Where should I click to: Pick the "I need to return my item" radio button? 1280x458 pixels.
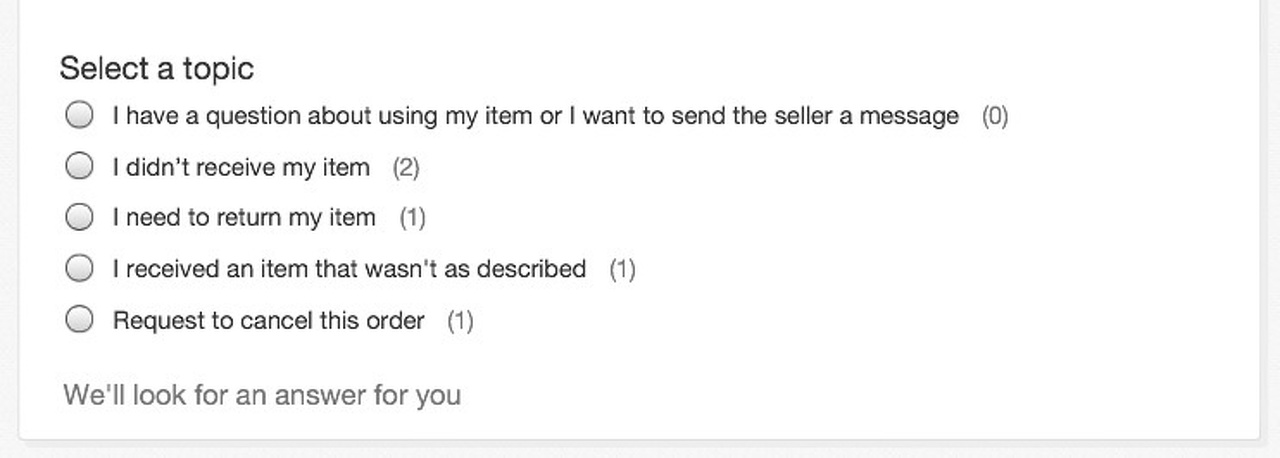(79, 217)
